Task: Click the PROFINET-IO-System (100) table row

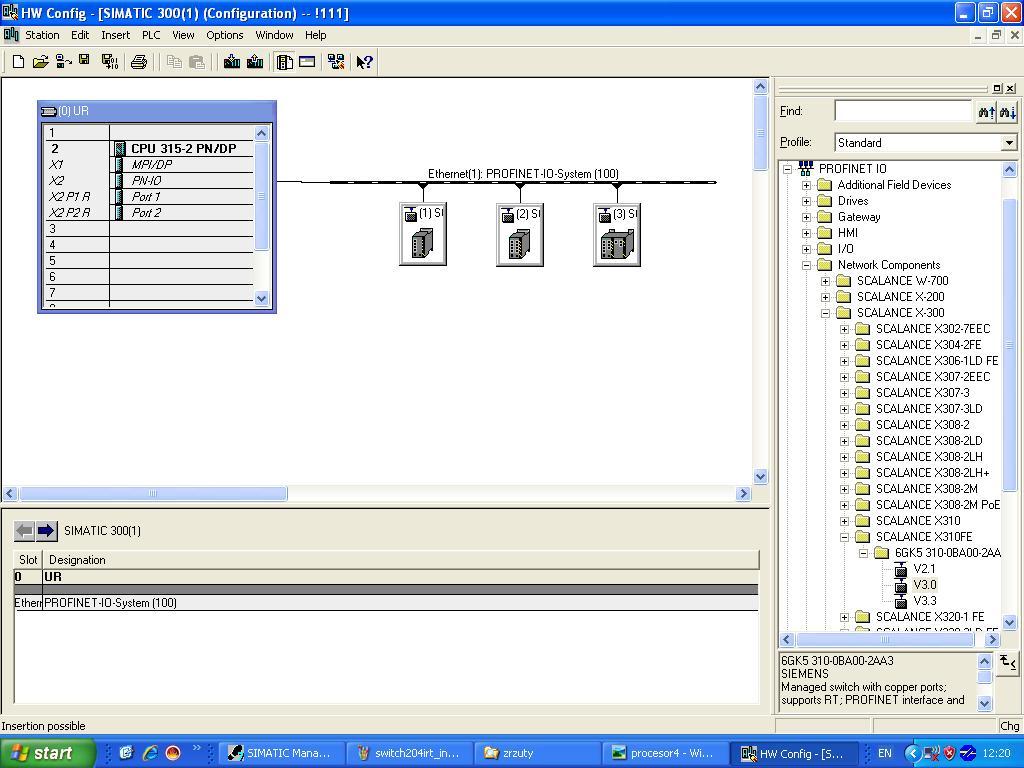Action: [387, 603]
